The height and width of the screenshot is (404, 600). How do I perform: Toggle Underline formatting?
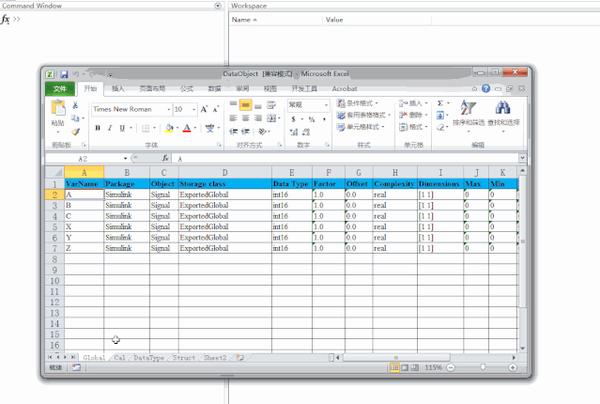pyautogui.click(x=122, y=128)
